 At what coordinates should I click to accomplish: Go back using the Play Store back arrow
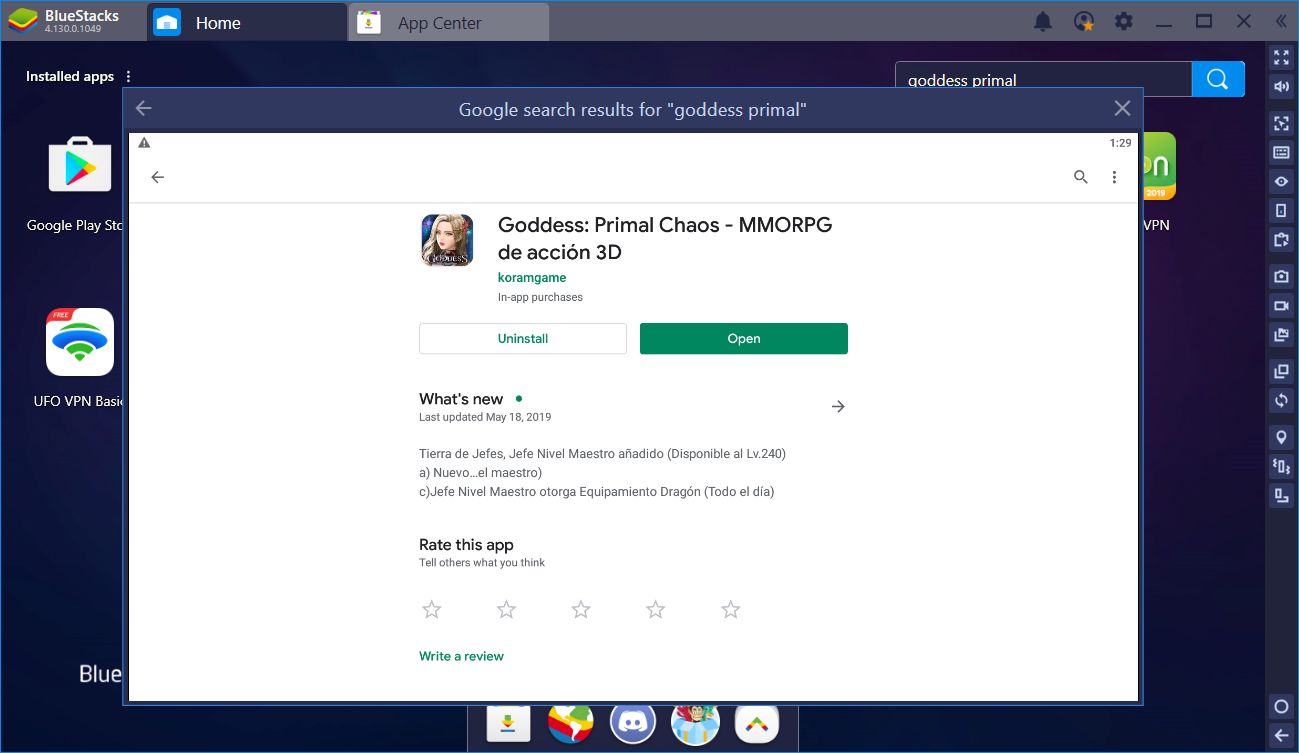click(x=157, y=177)
